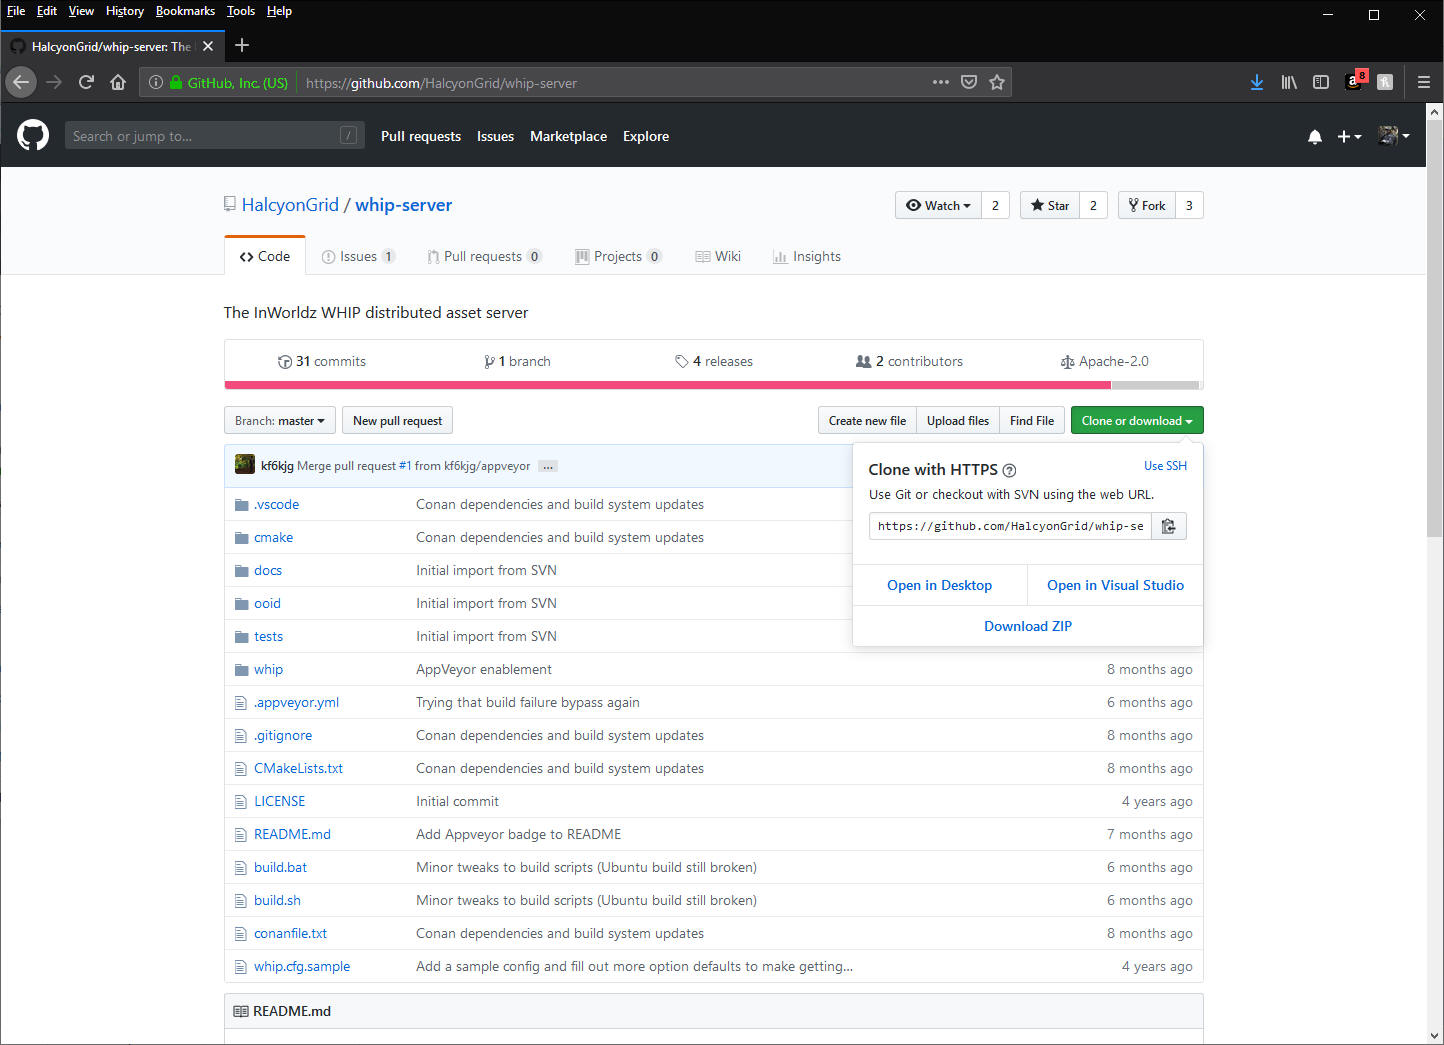Open the Firefox hamburger menu
1444x1045 pixels.
[x=1424, y=82]
